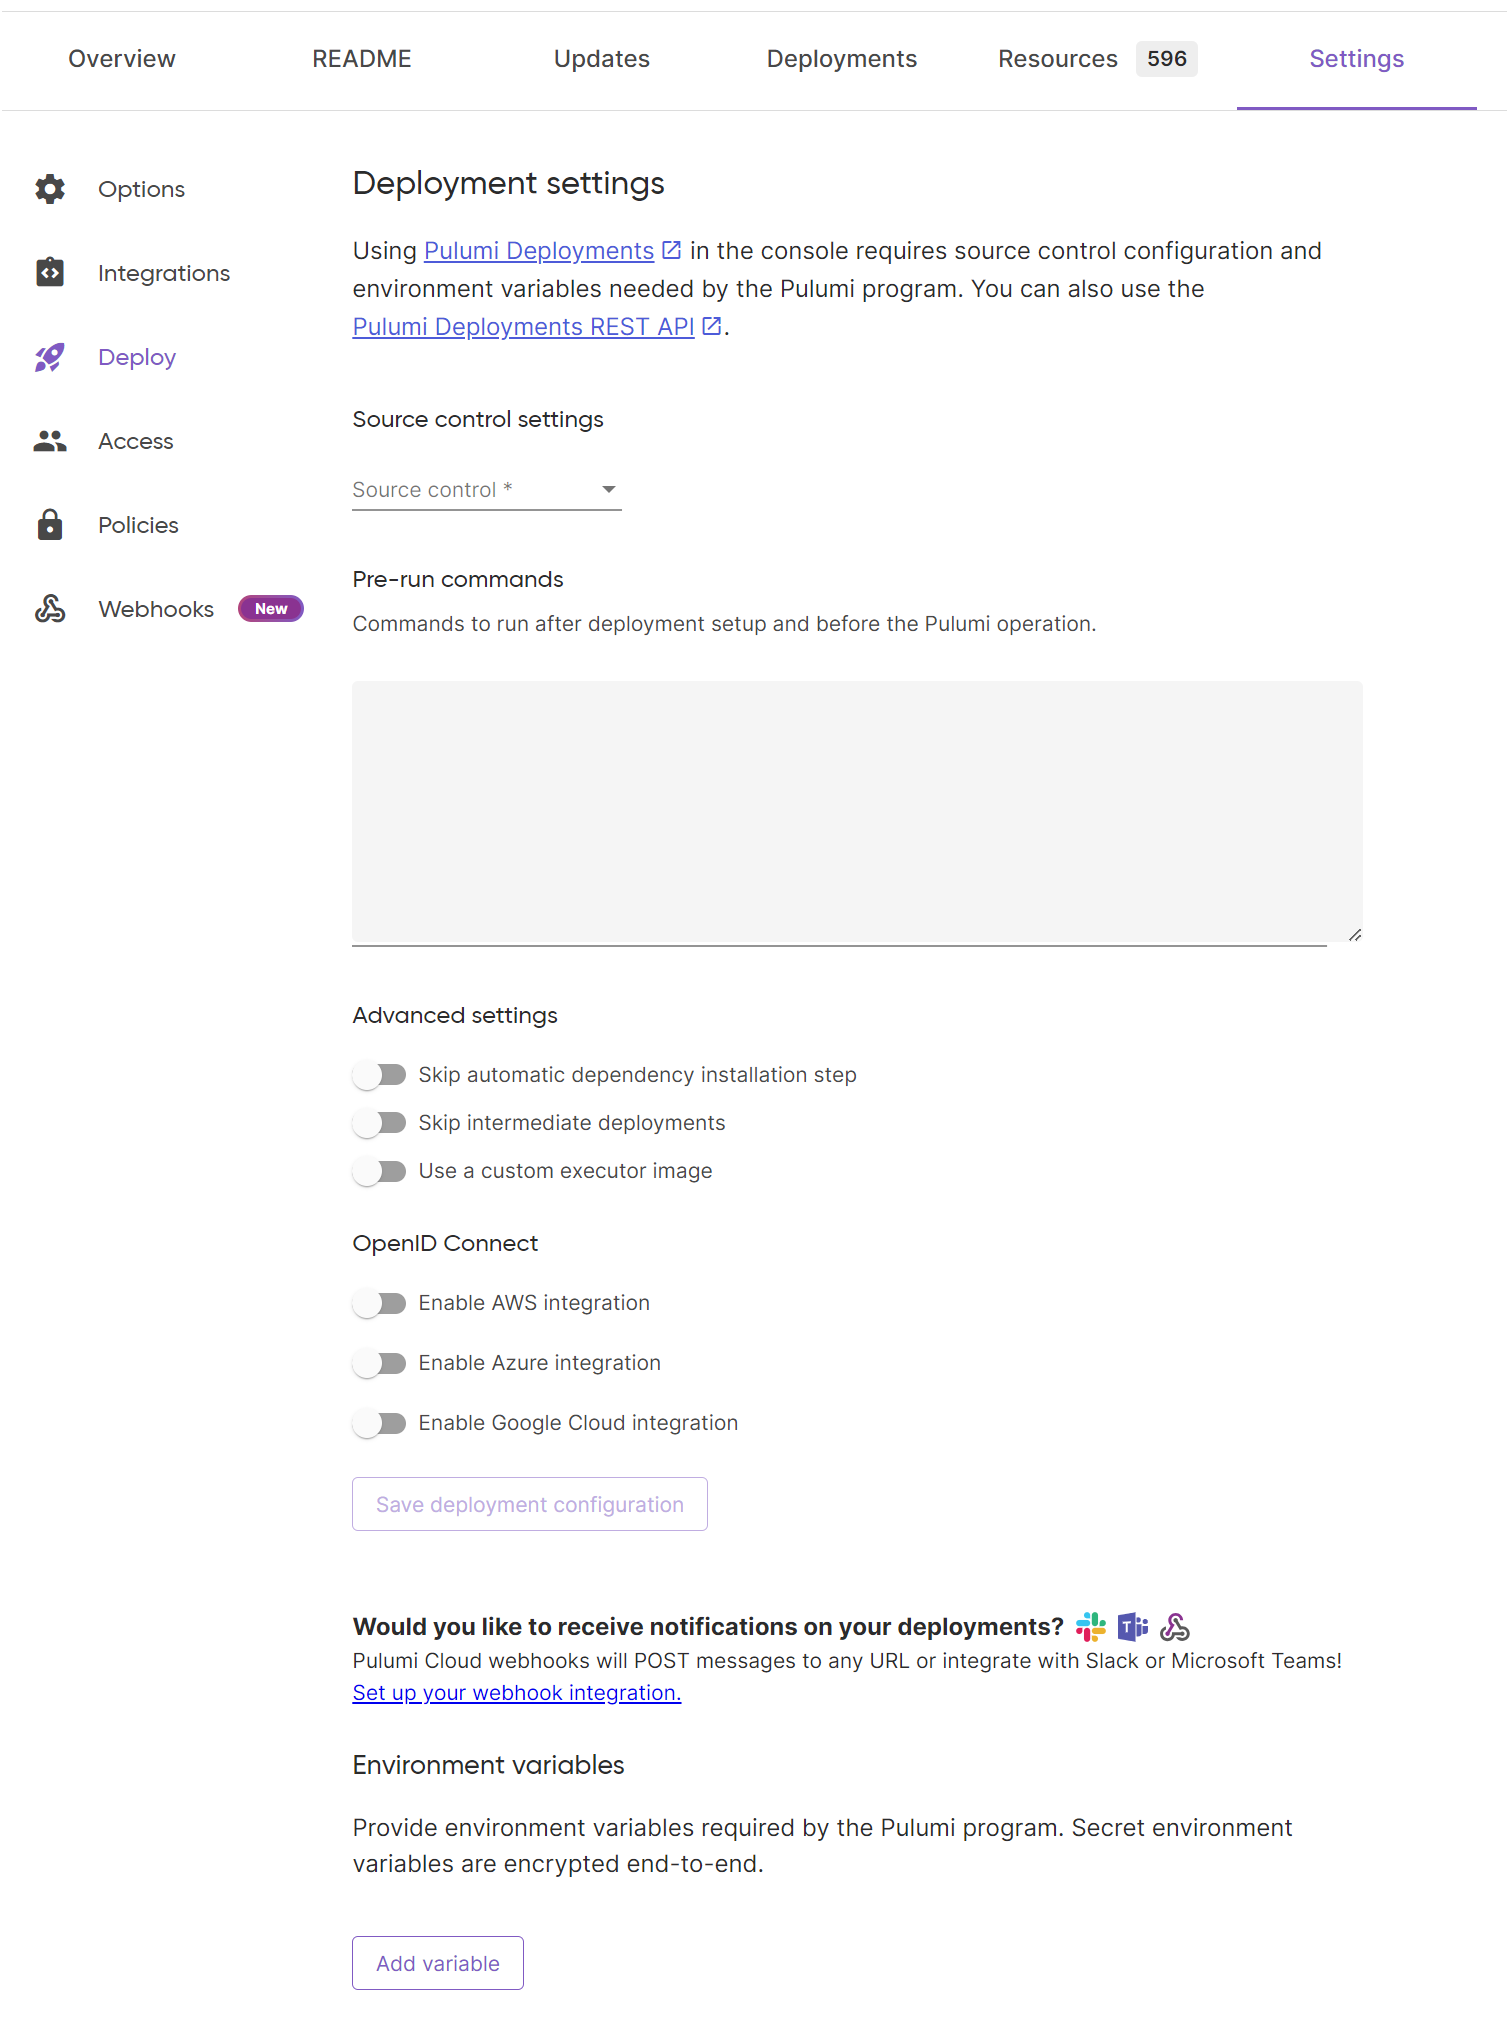Open the Updates tab
Viewport: 1507px width, 2034px height.
tap(601, 58)
